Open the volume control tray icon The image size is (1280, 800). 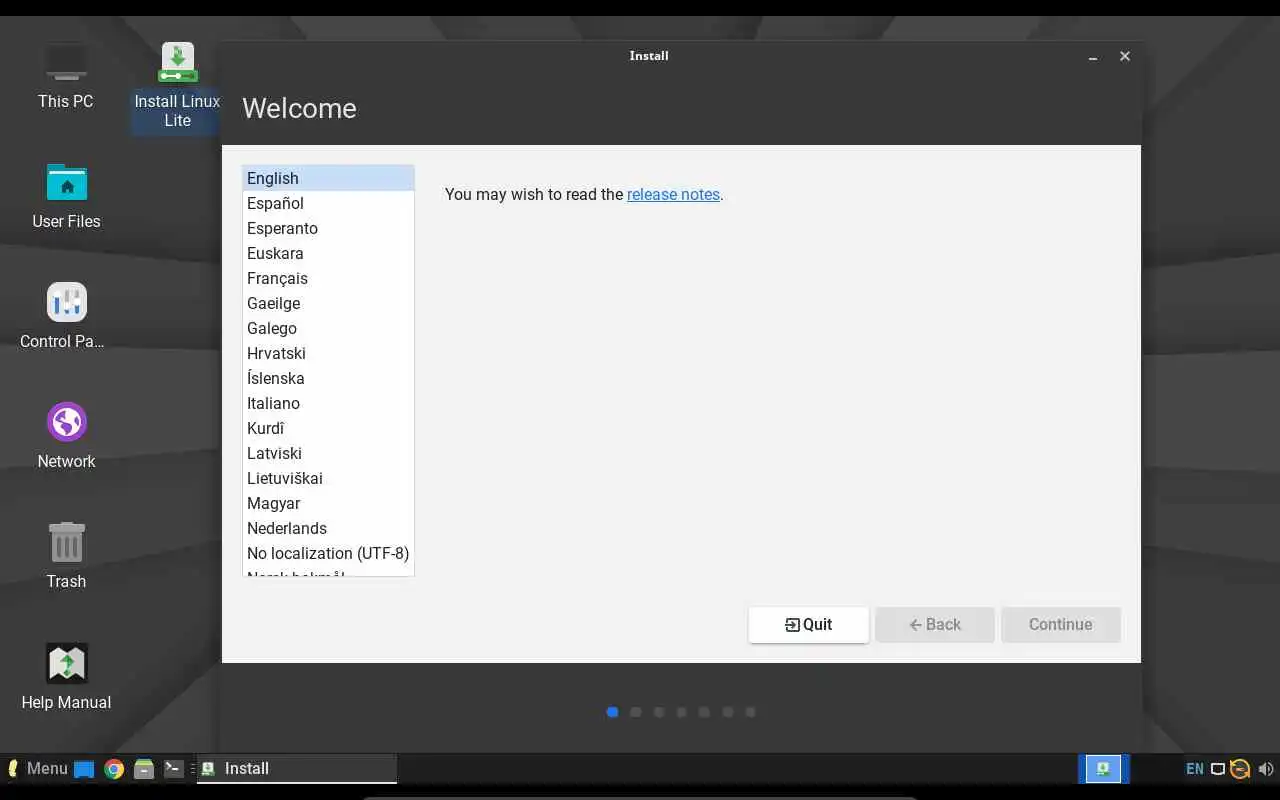click(x=1265, y=769)
